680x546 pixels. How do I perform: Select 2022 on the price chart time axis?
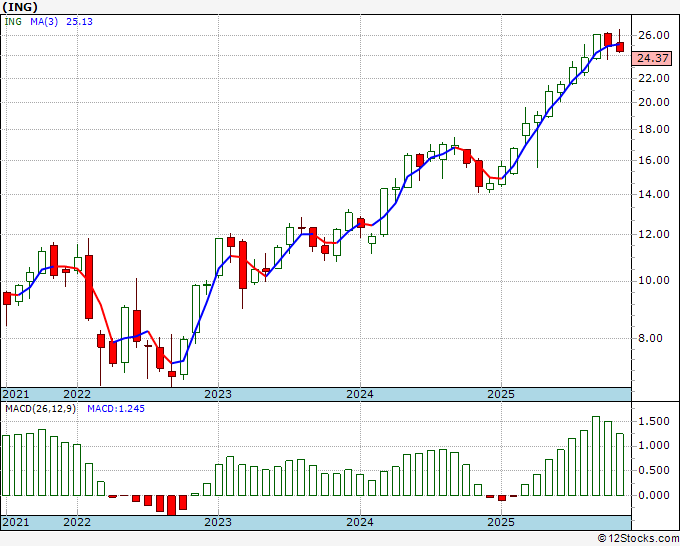(77, 394)
